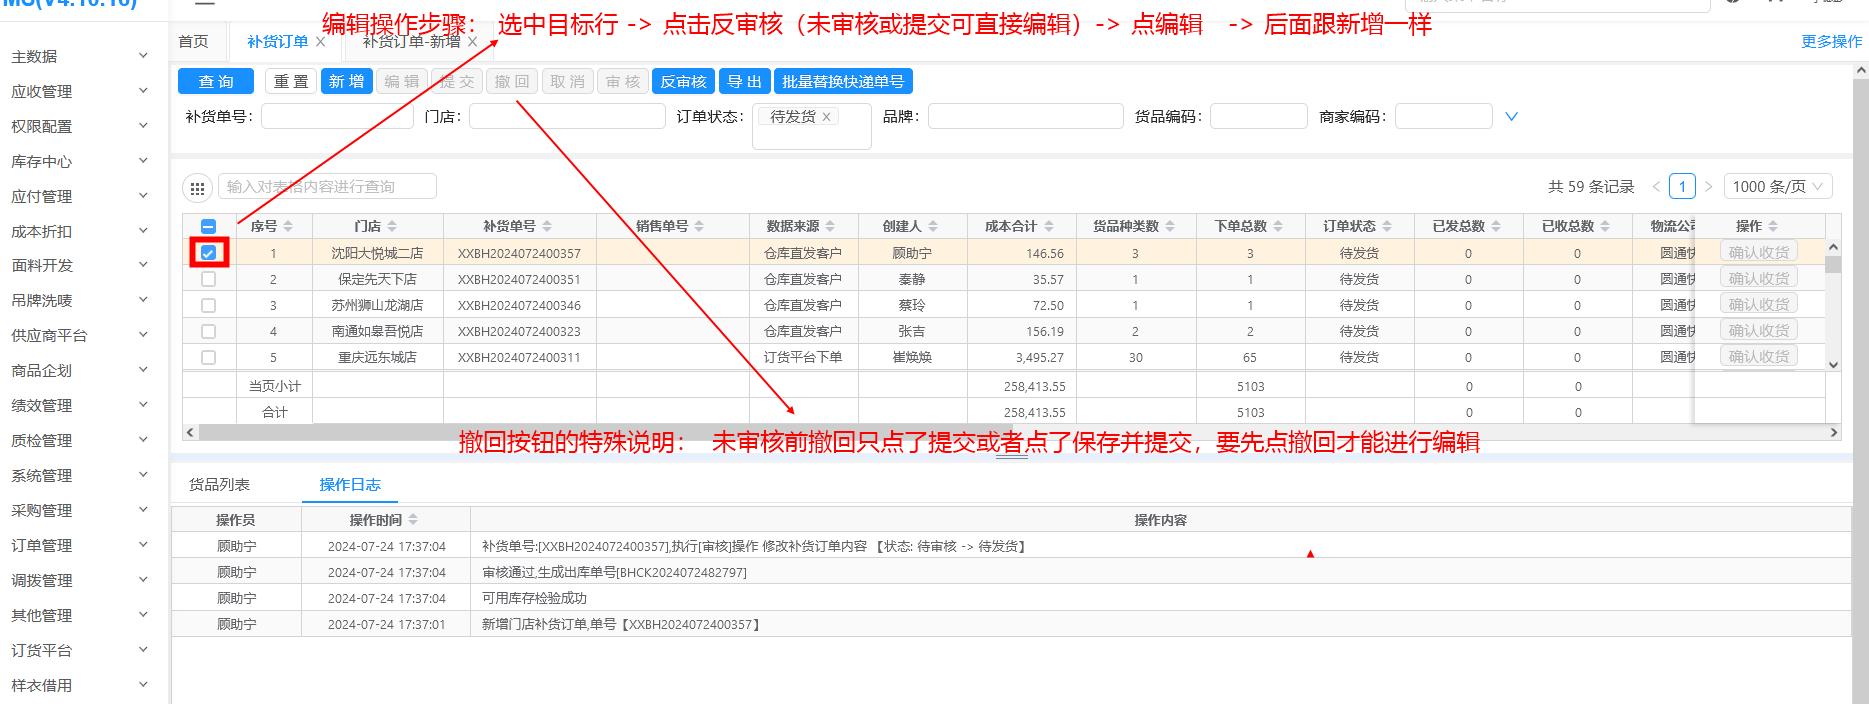
Task: Expand the 库存中心 sidebar menu
Action: click(x=78, y=161)
